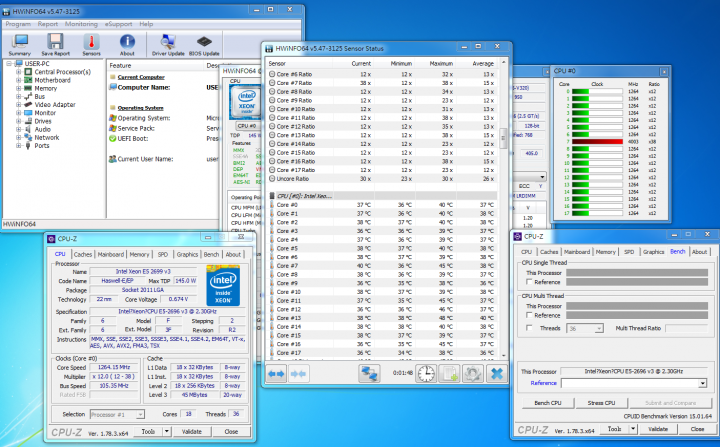Expand the Memory tree node
The width and height of the screenshot is (720, 447).
coord(18,88)
